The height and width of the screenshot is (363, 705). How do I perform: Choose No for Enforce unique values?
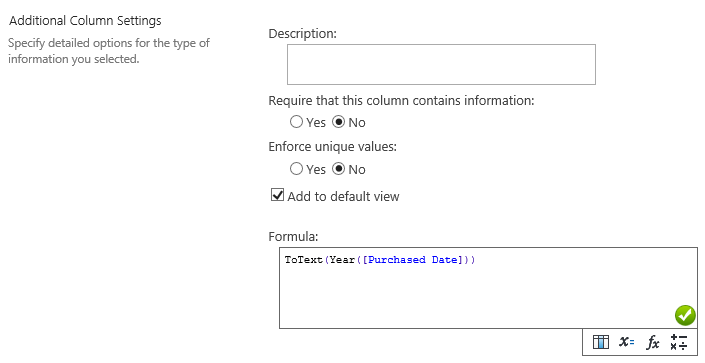[339, 169]
